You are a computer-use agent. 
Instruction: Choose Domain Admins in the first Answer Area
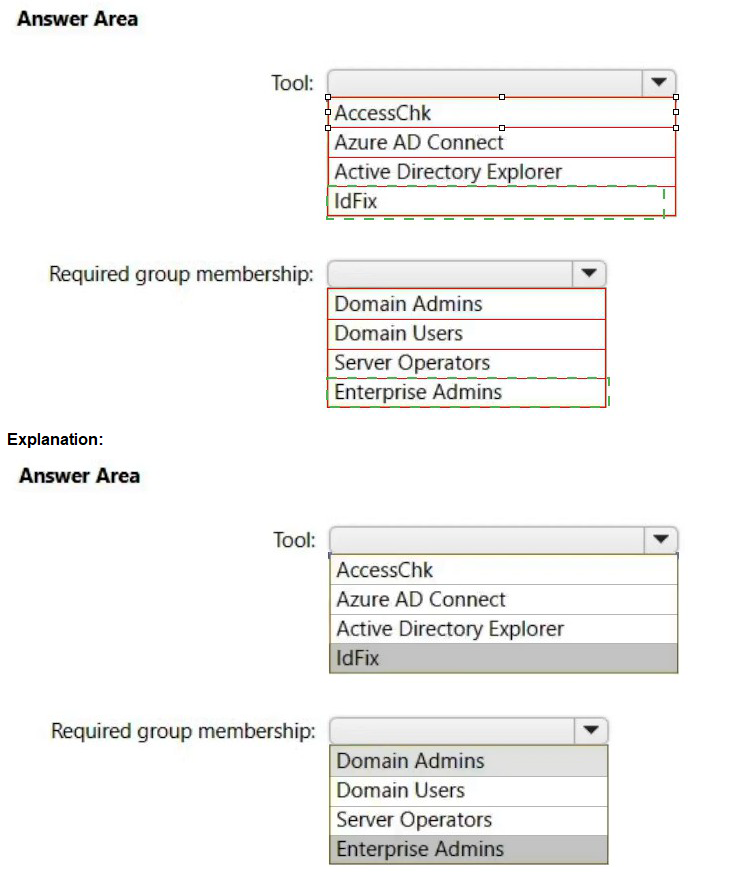point(466,304)
